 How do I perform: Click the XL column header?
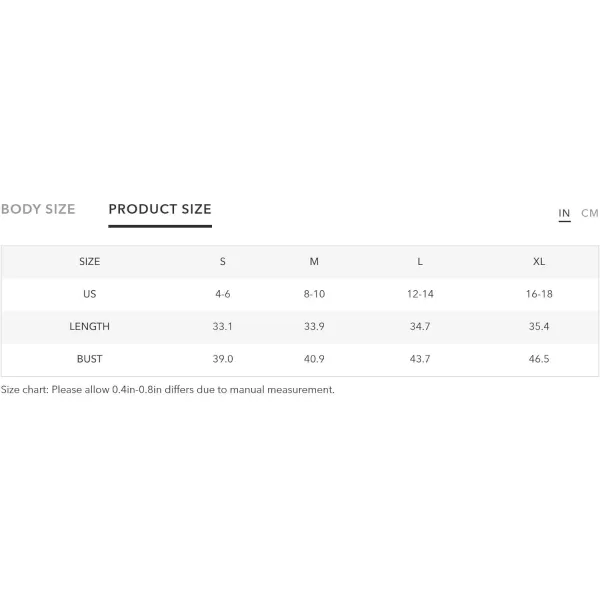pos(539,262)
